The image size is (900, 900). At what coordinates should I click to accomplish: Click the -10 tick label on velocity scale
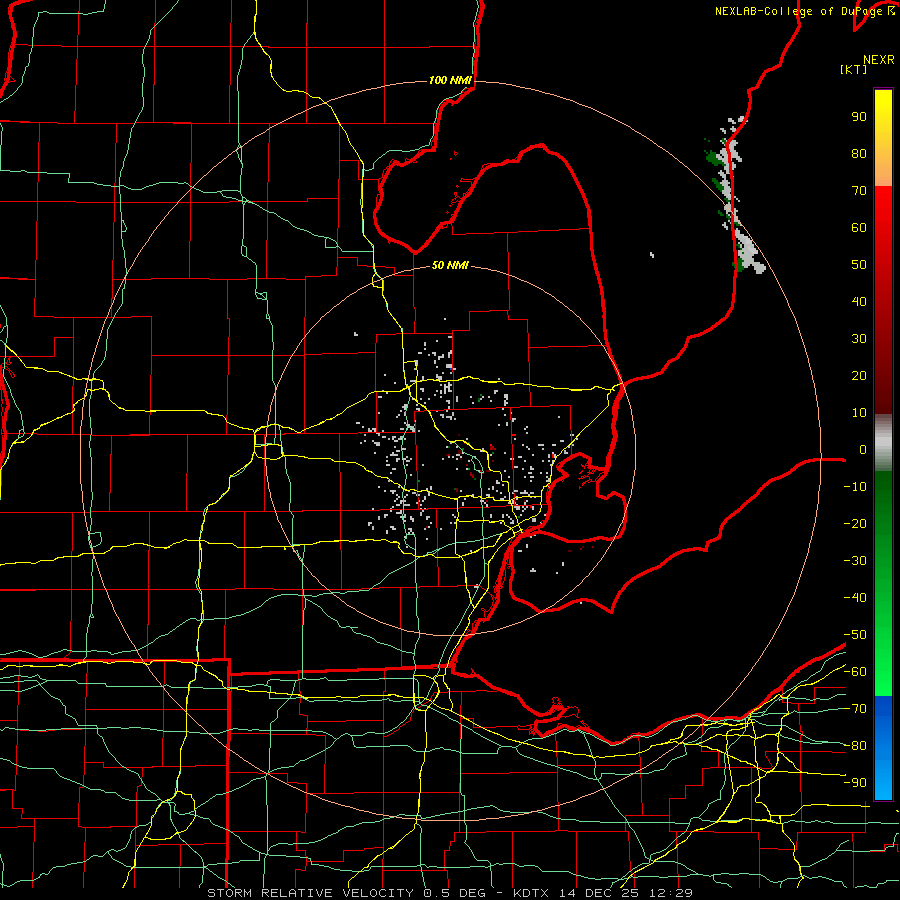pos(855,487)
